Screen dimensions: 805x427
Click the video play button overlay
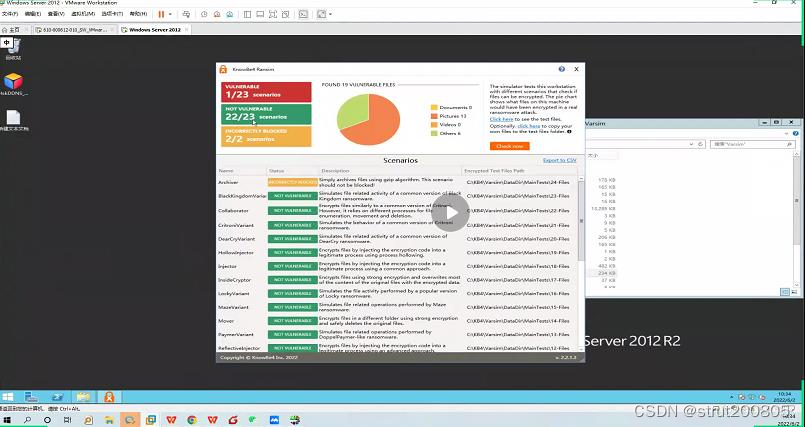[451, 212]
